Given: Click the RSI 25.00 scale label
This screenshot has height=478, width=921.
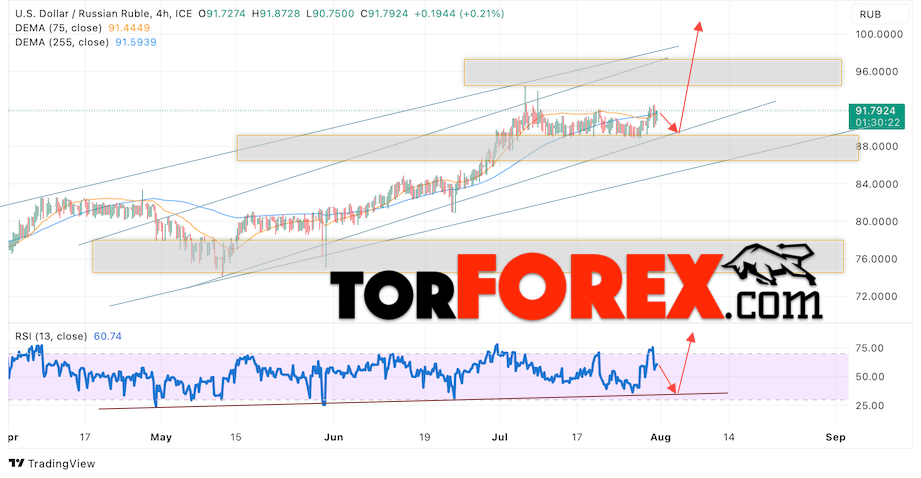Looking at the screenshot, I should pyautogui.click(x=869, y=406).
